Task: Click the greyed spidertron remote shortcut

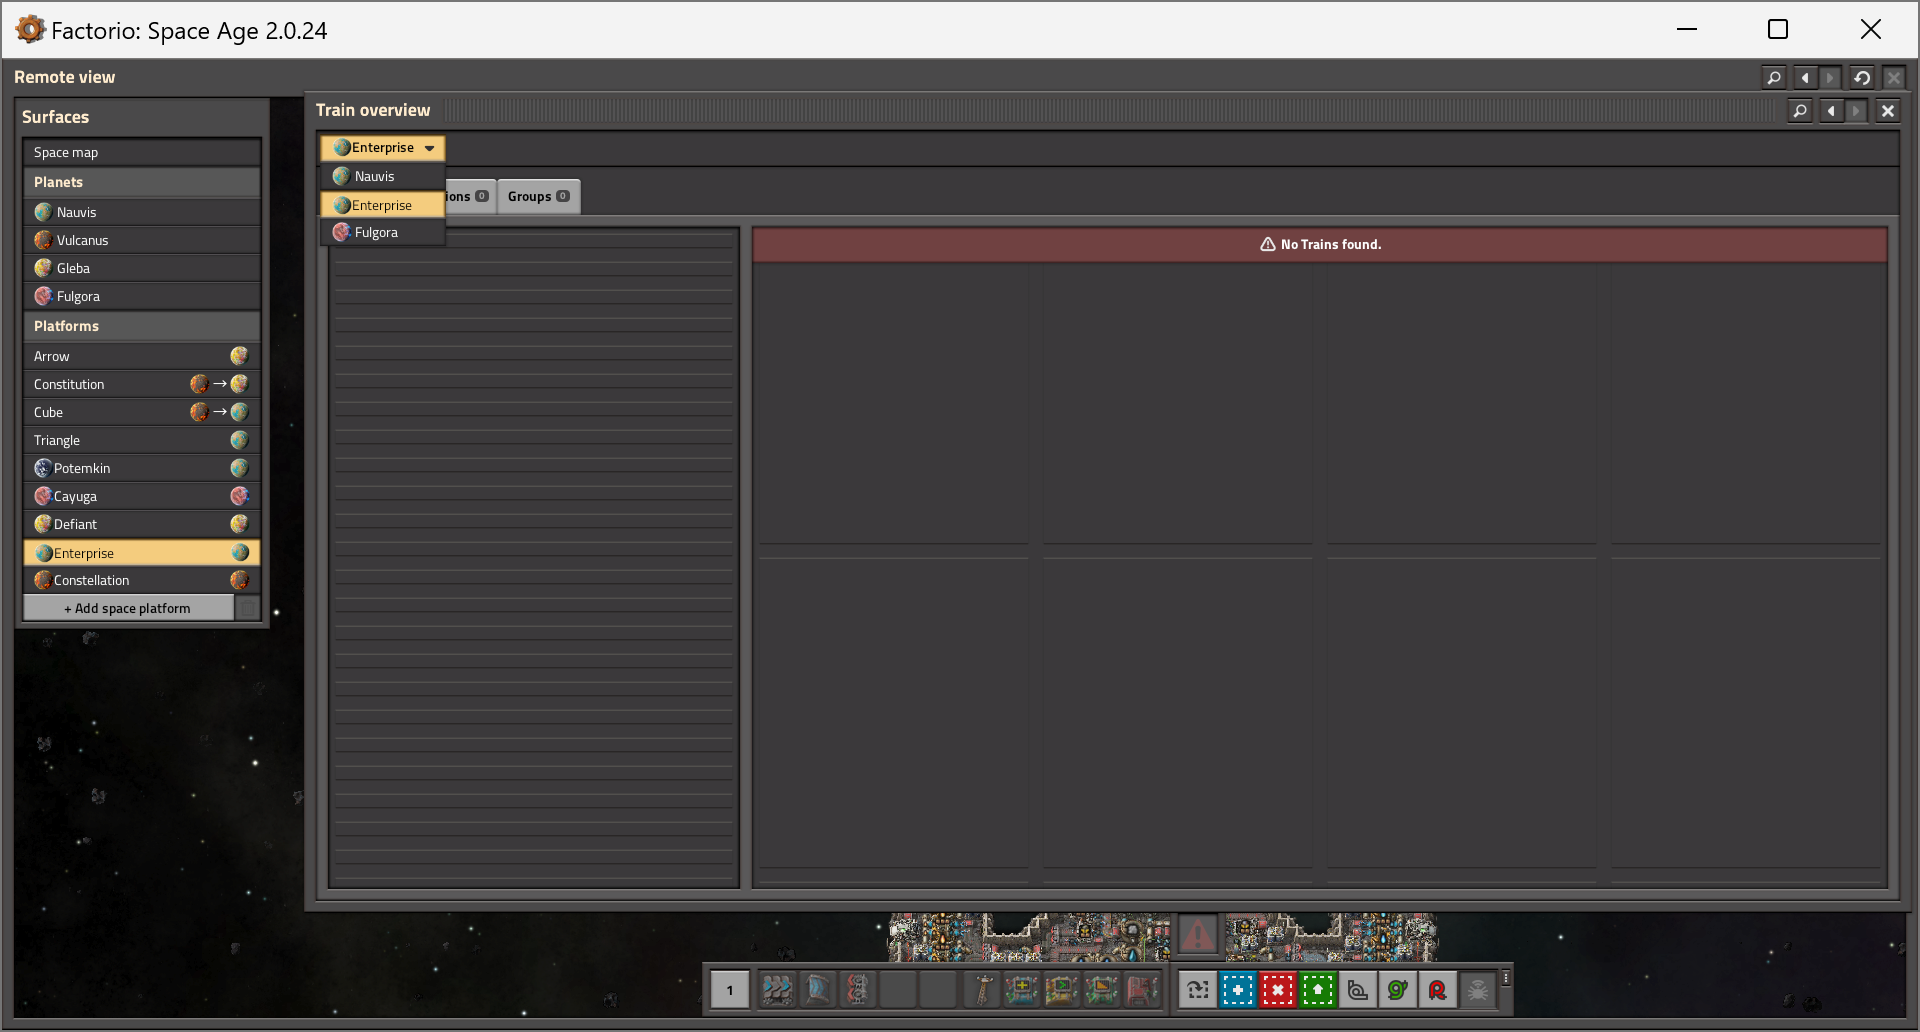Action: point(1478,990)
